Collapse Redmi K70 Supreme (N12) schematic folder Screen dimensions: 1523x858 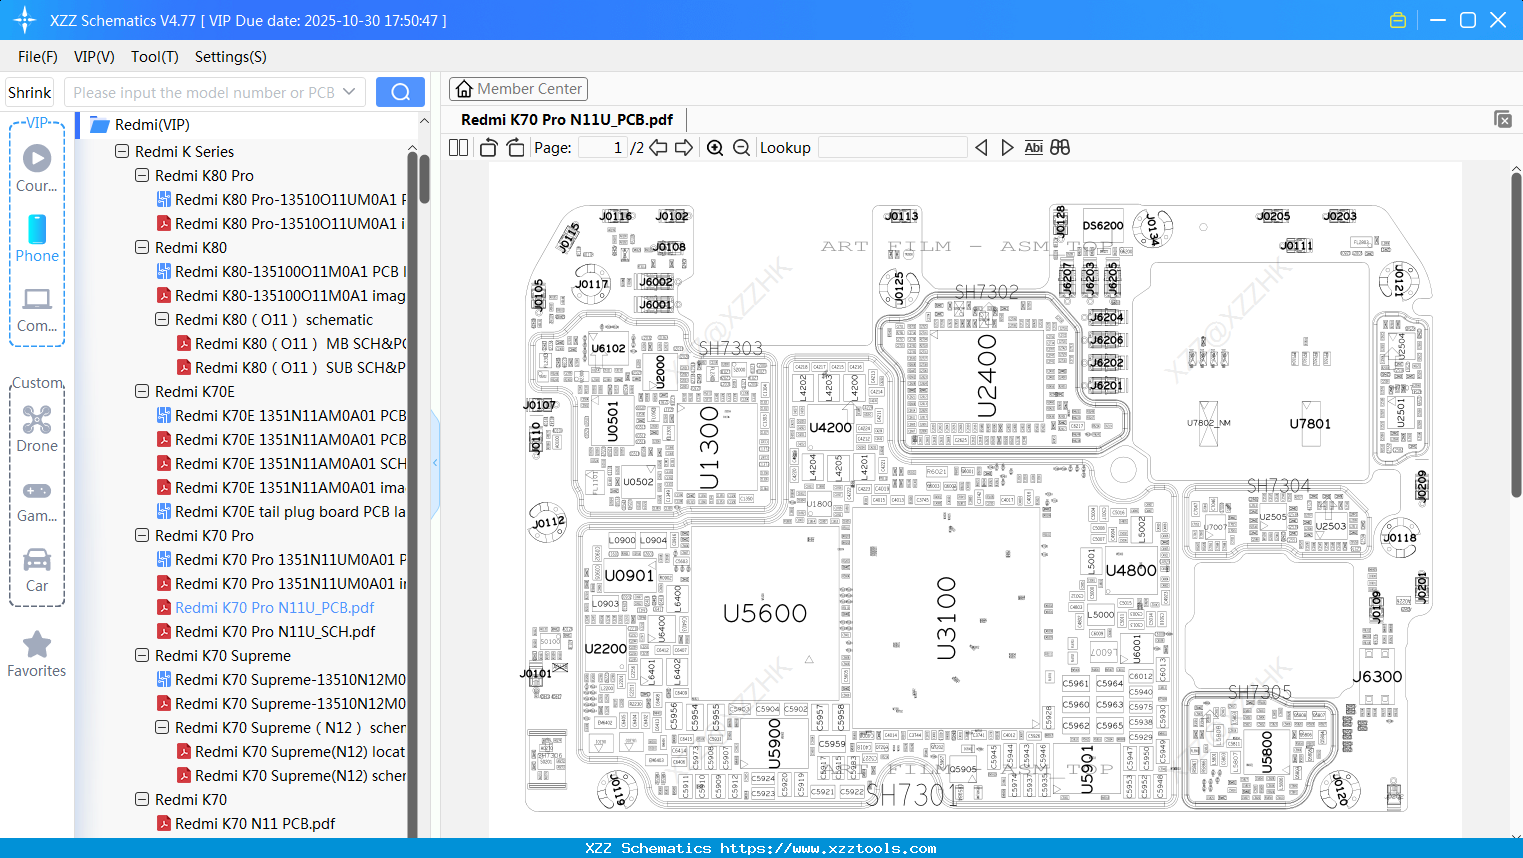pos(162,728)
